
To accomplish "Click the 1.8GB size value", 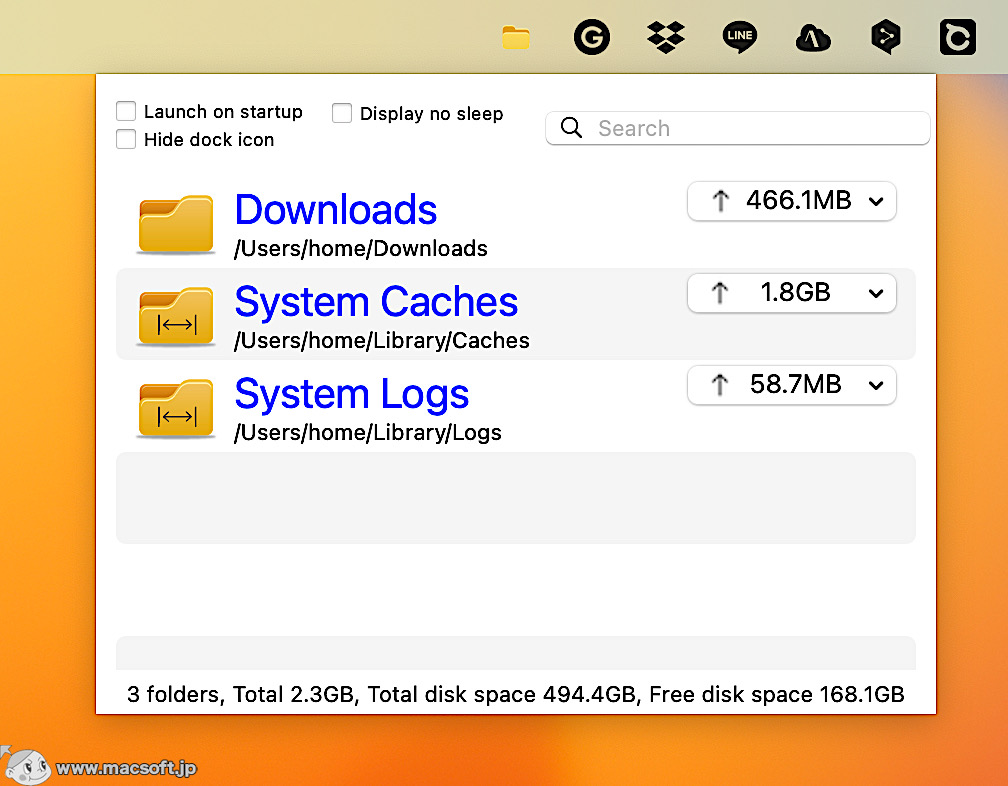I will tap(795, 292).
